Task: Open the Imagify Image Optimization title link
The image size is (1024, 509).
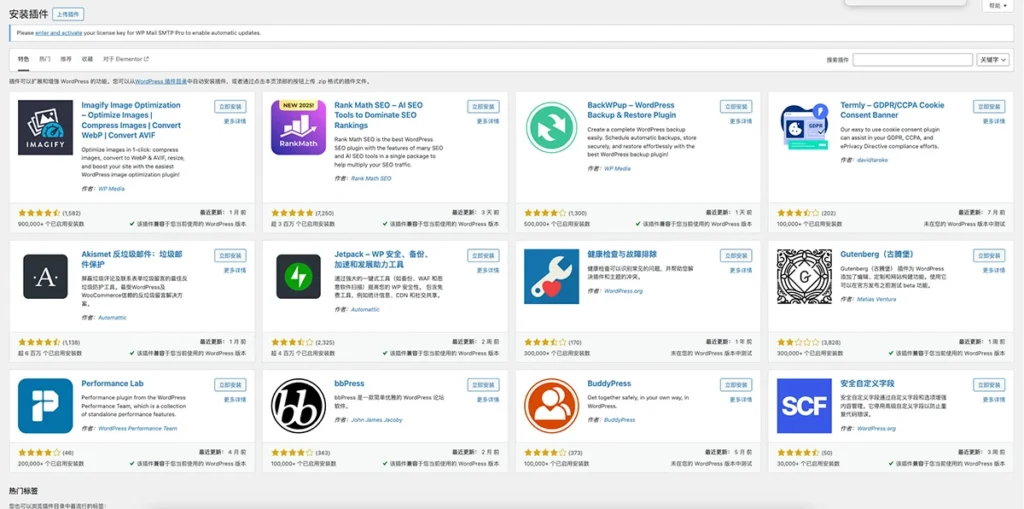Action: point(131,120)
